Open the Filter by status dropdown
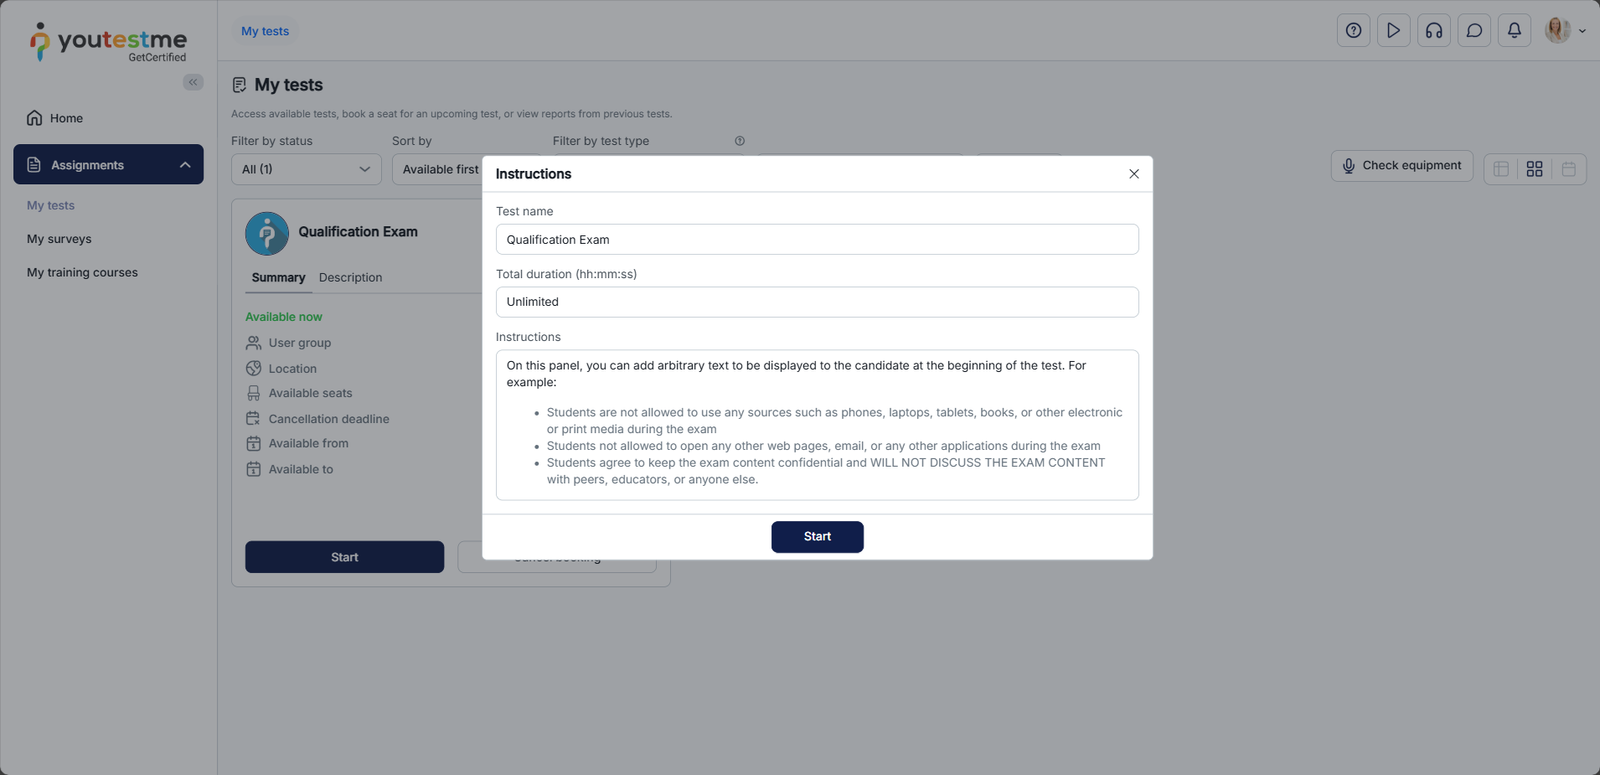The image size is (1600, 775). pyautogui.click(x=306, y=169)
